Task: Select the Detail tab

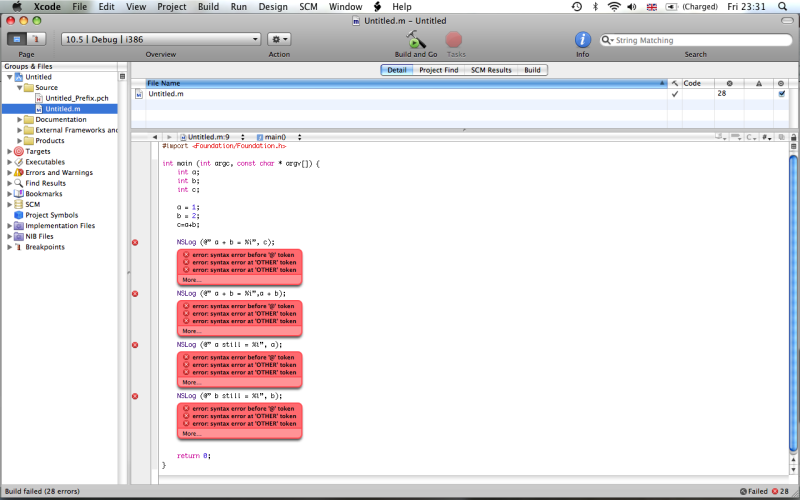Action: pos(396,70)
